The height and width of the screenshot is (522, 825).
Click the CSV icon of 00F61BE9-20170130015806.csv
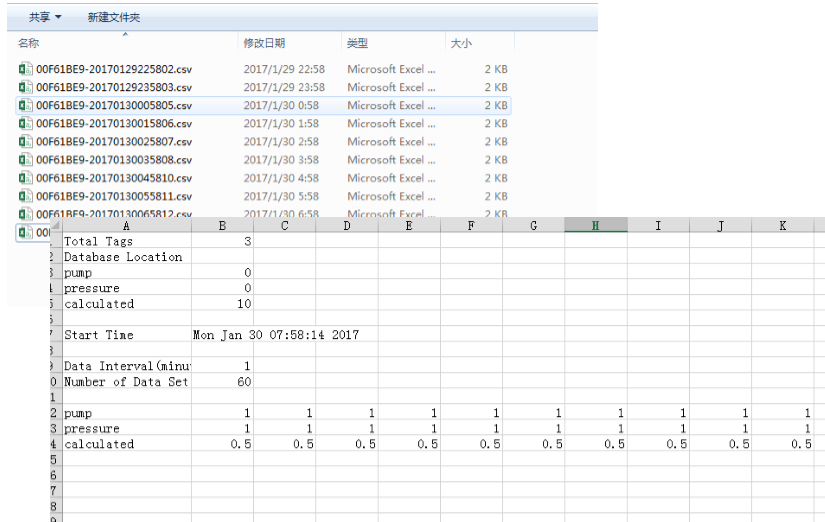[26, 124]
